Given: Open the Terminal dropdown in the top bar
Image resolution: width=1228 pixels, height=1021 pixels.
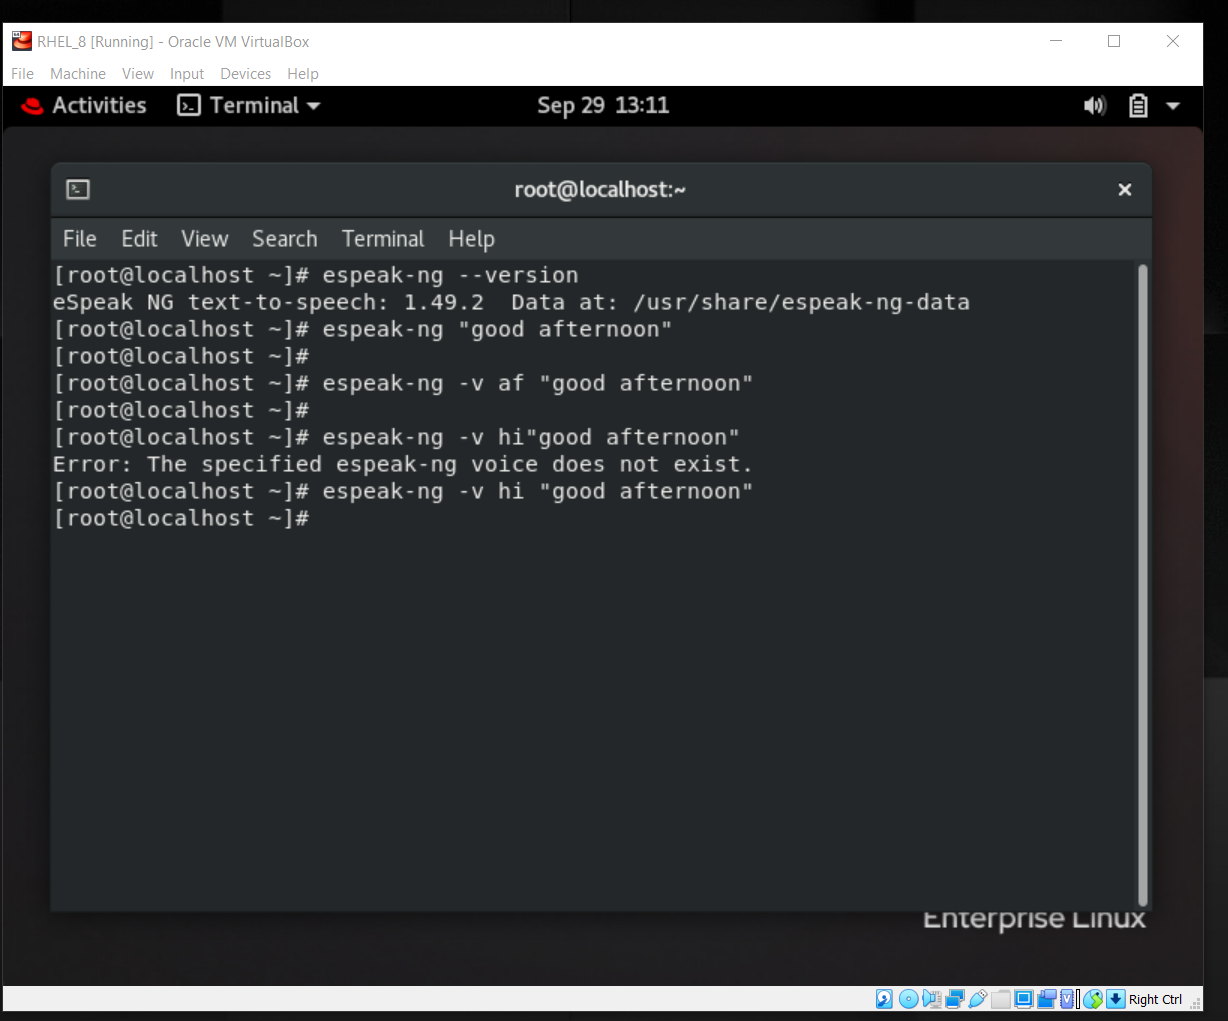Looking at the screenshot, I should pyautogui.click(x=247, y=105).
